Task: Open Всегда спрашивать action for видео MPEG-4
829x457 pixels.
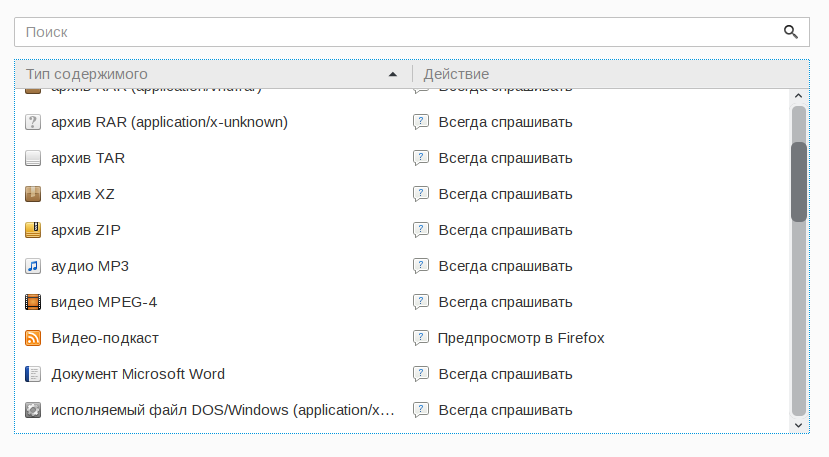Action: (x=505, y=302)
